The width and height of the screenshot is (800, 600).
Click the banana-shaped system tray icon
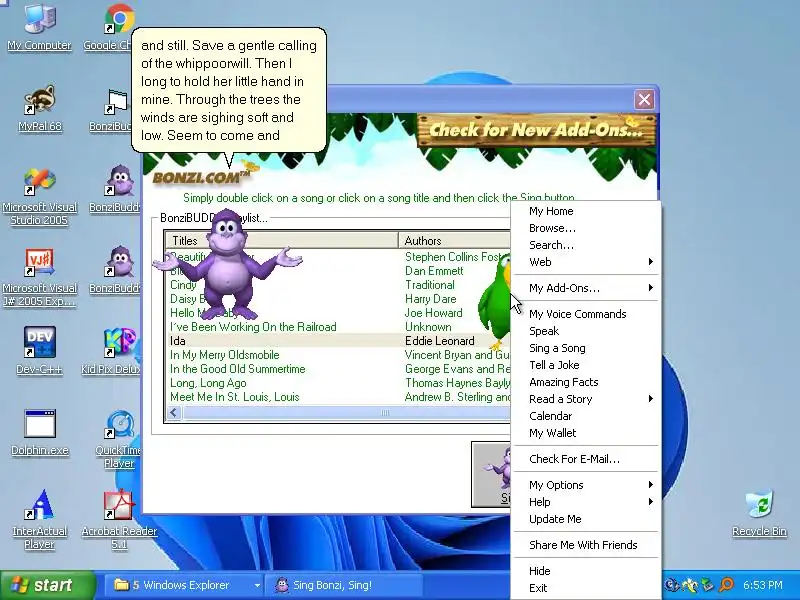(690, 585)
